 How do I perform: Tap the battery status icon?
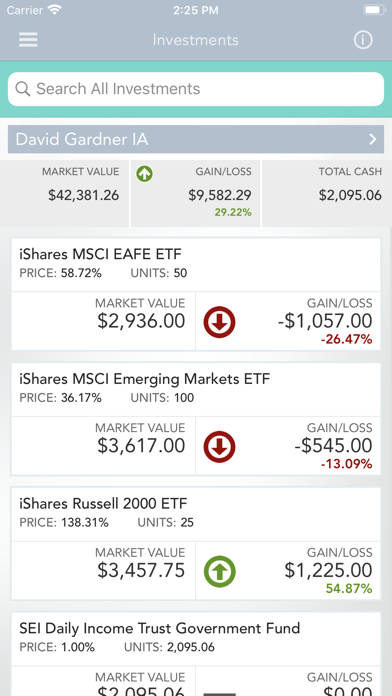(374, 10)
